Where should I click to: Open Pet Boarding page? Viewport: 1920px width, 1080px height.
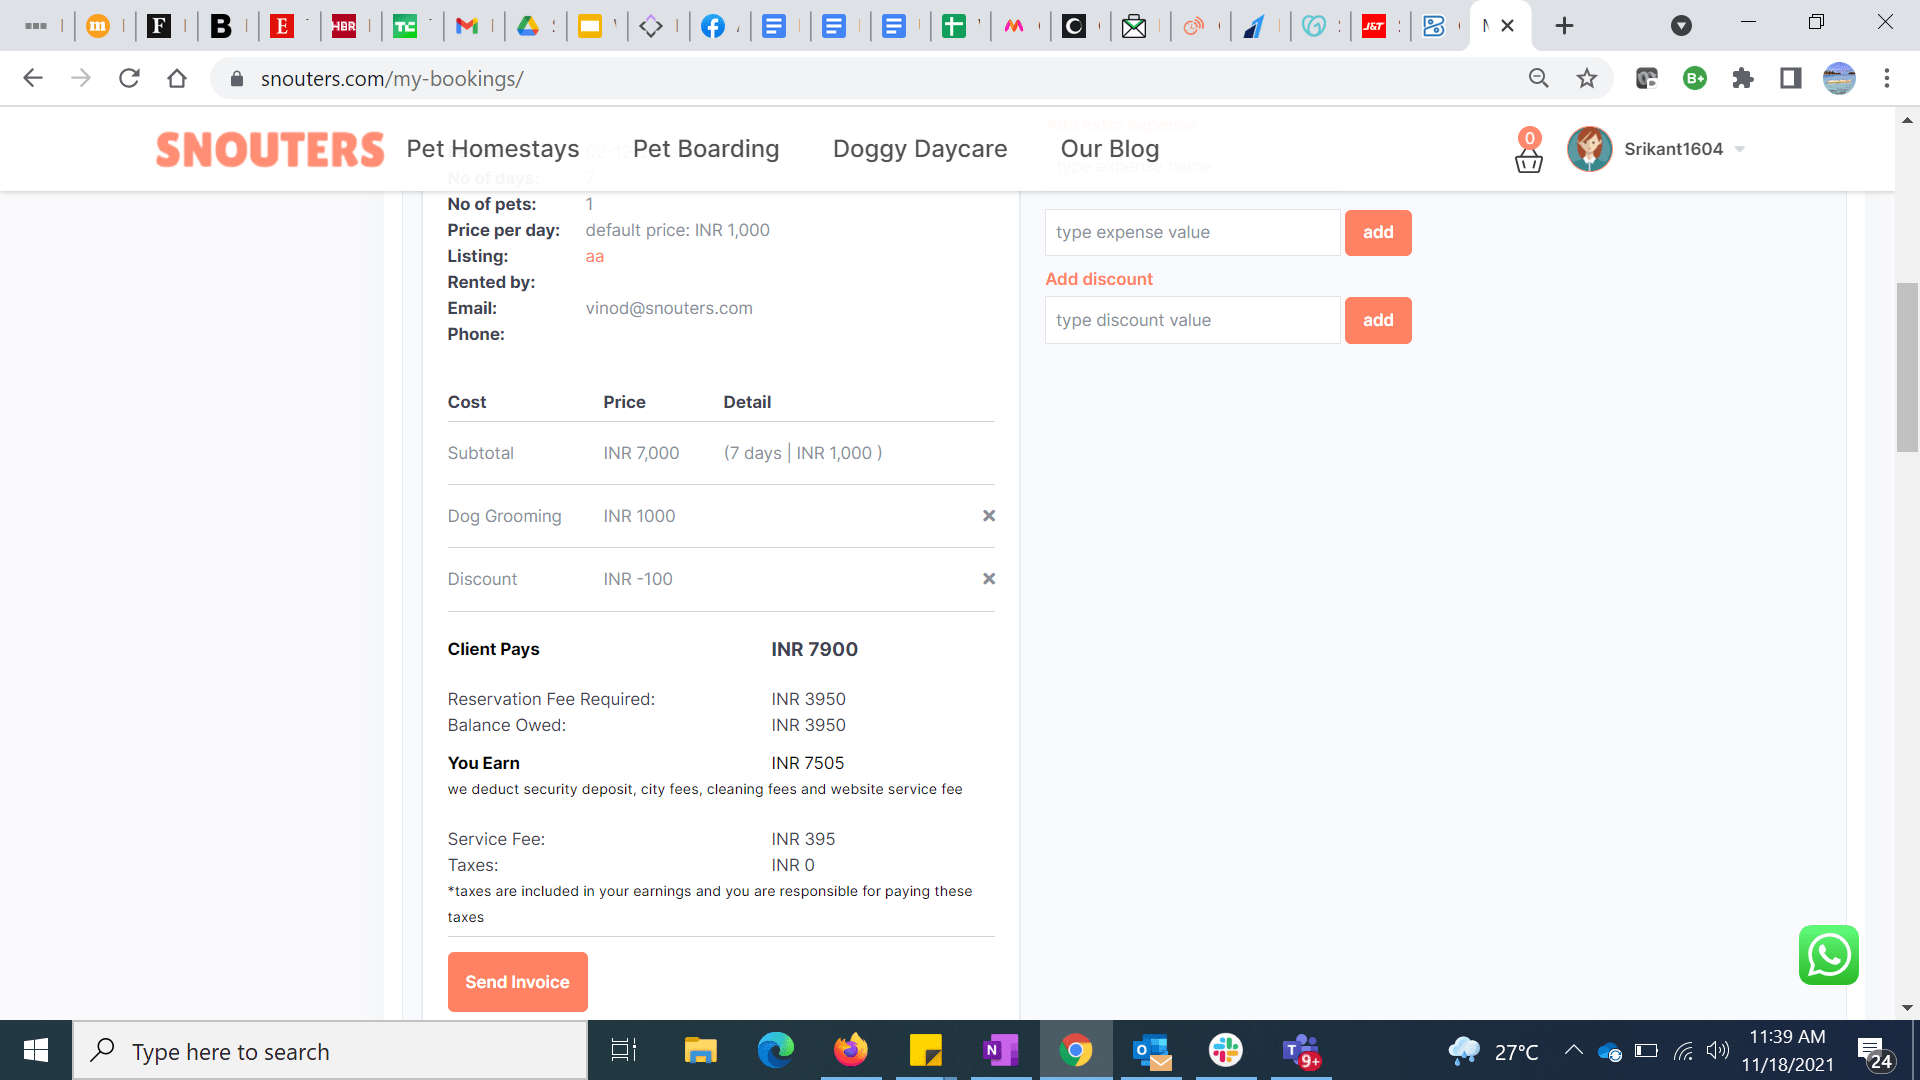click(x=706, y=149)
